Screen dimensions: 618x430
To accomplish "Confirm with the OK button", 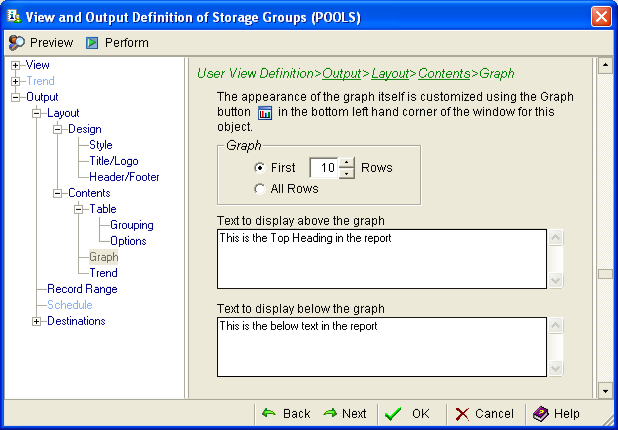I will 408,413.
